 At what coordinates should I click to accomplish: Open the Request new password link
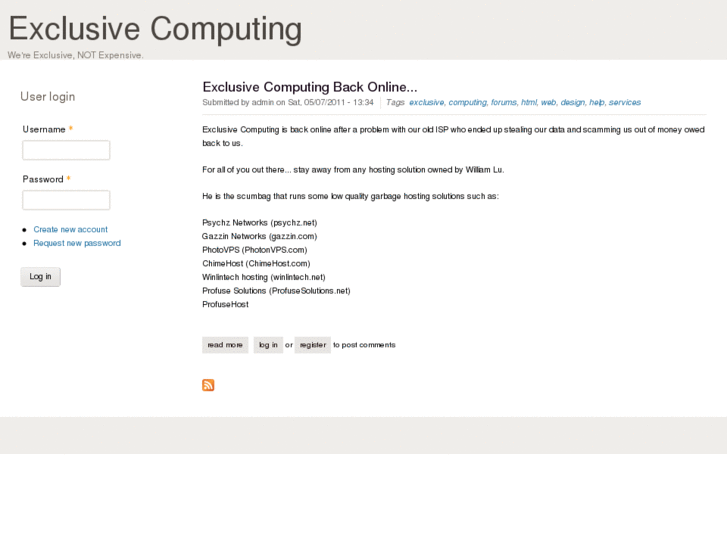(x=77, y=243)
